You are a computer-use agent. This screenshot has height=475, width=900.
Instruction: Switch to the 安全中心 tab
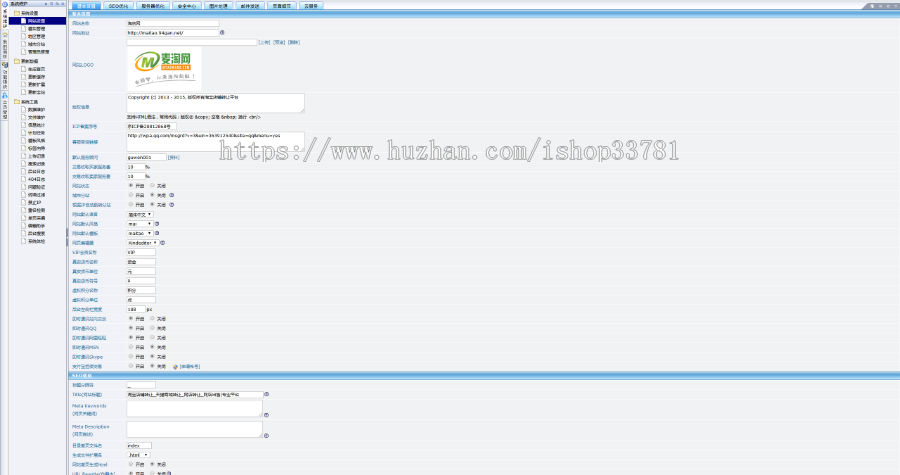186,6
